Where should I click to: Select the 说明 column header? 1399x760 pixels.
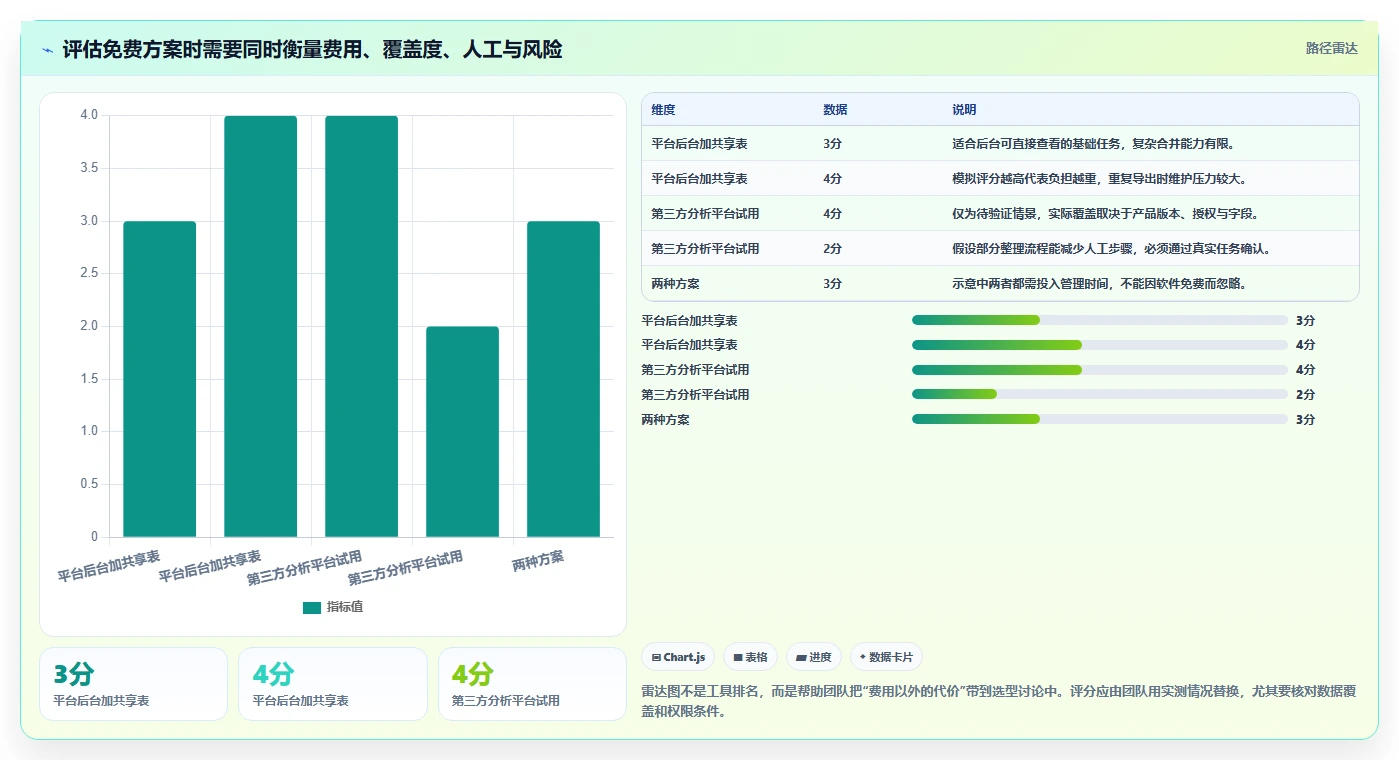(964, 110)
